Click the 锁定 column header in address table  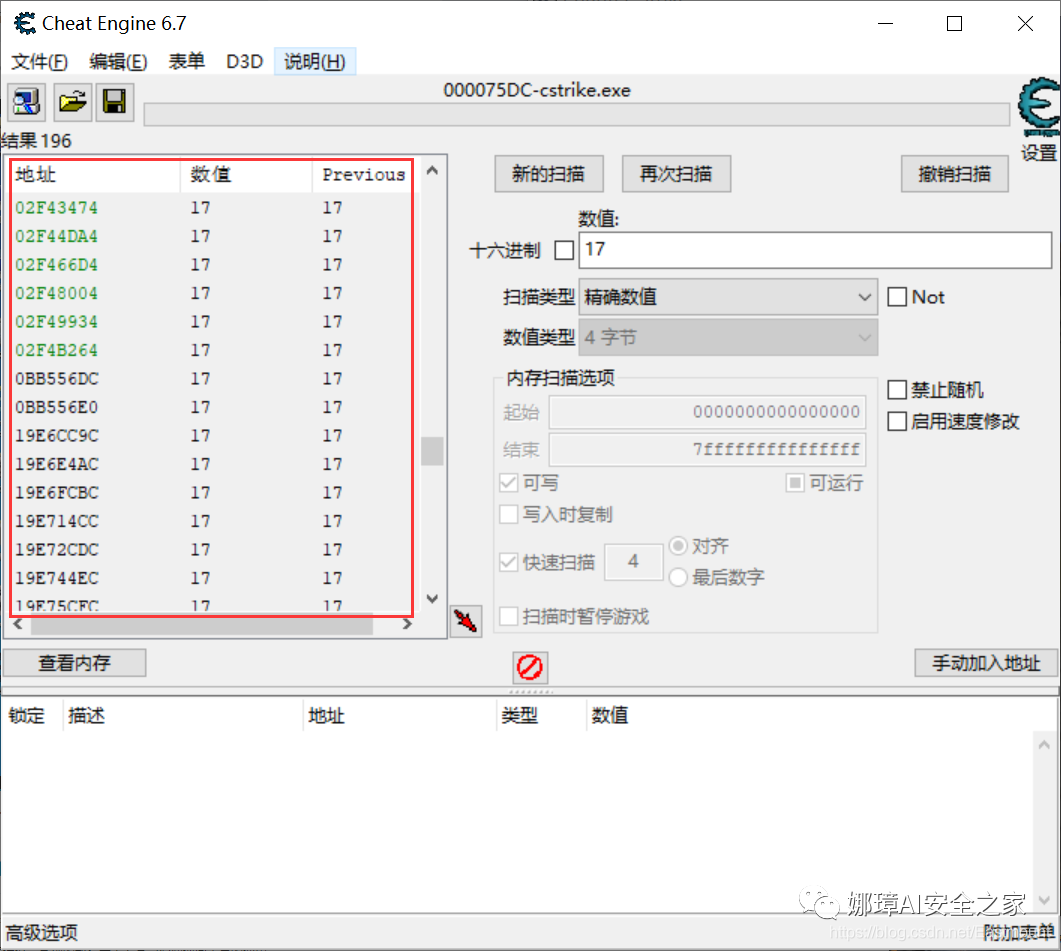(32, 715)
